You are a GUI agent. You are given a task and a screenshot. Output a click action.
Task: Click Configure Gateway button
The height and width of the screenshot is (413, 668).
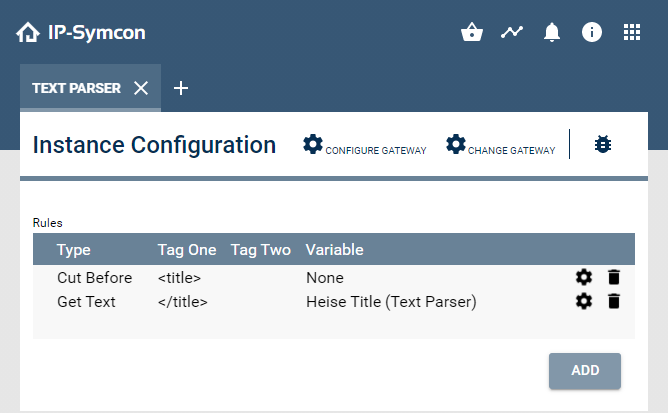365,146
